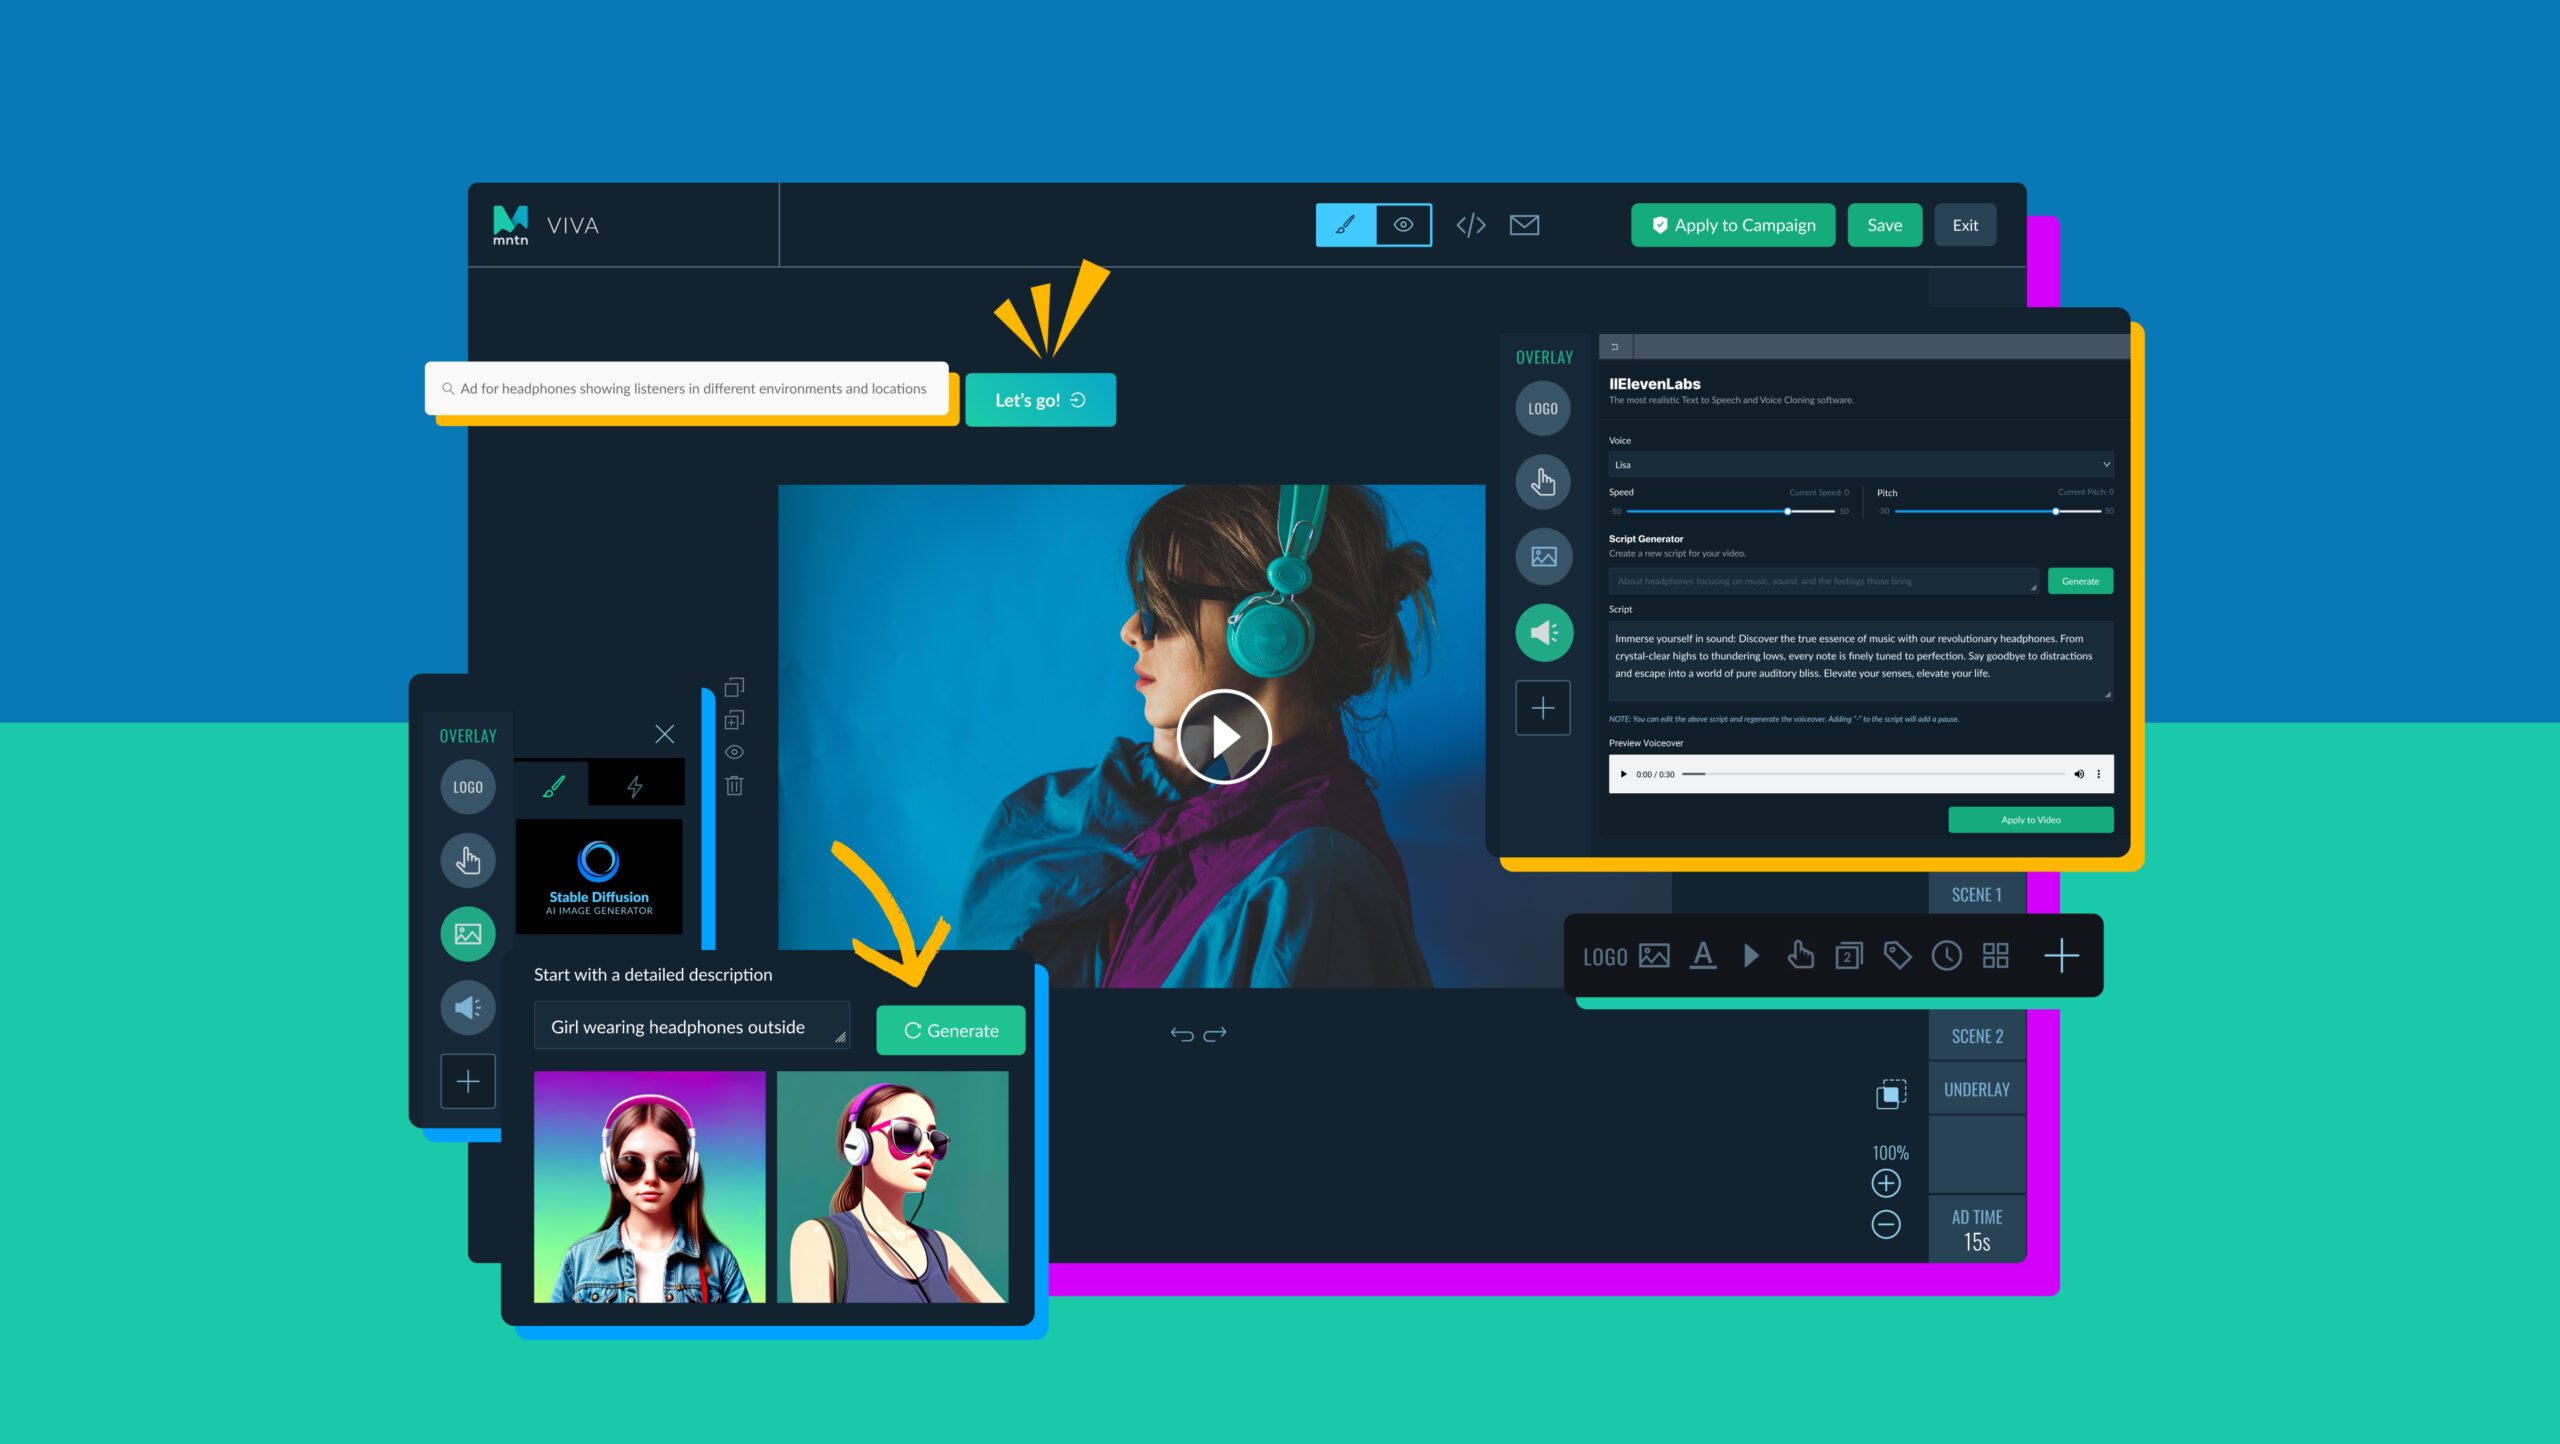Click the clock icon in the scene toolbar
2560x1444 pixels.
(1946, 956)
